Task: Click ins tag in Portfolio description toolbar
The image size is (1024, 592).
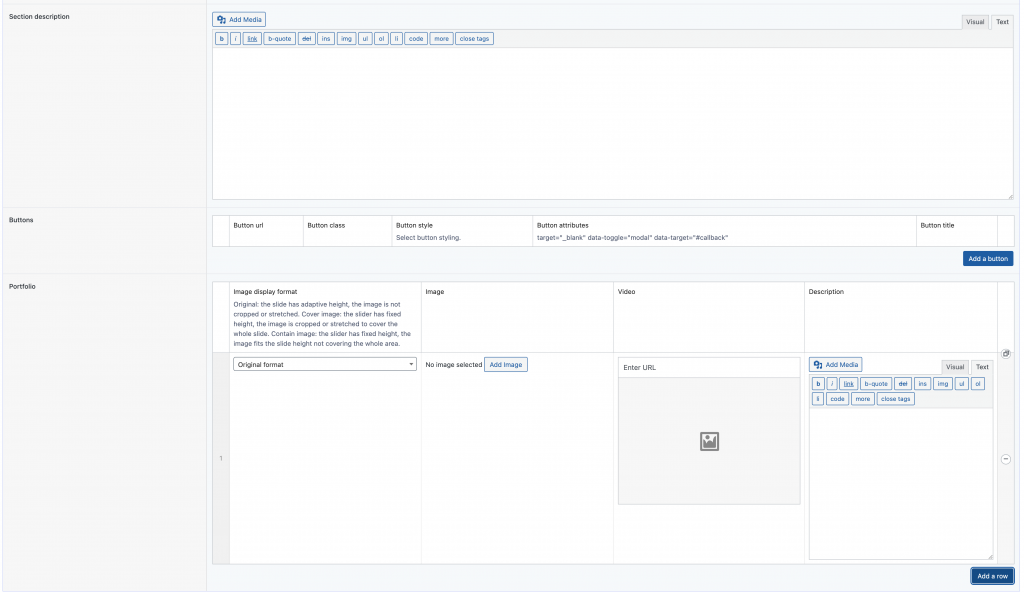Action: point(922,384)
